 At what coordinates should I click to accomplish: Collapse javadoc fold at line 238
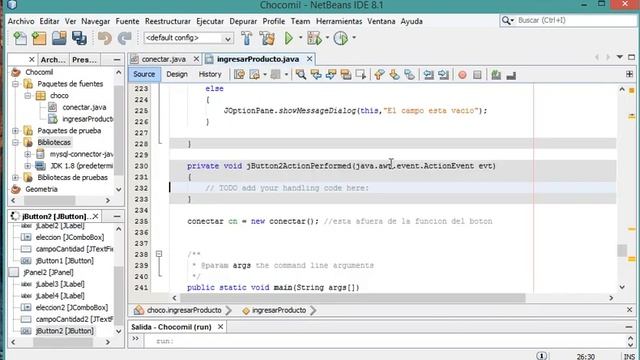[159, 254]
